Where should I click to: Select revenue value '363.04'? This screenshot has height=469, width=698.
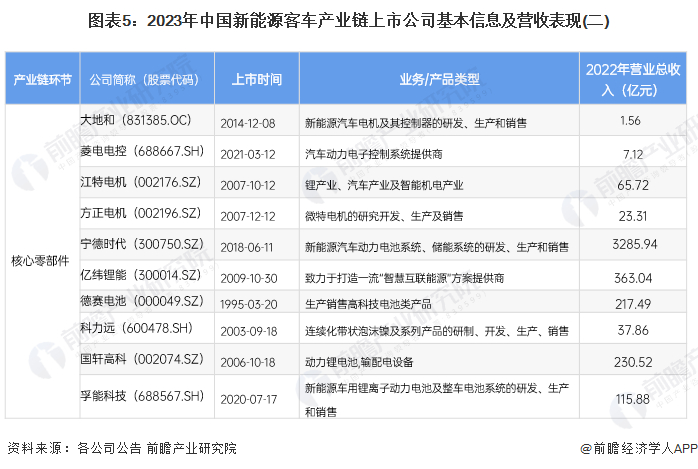pos(633,279)
